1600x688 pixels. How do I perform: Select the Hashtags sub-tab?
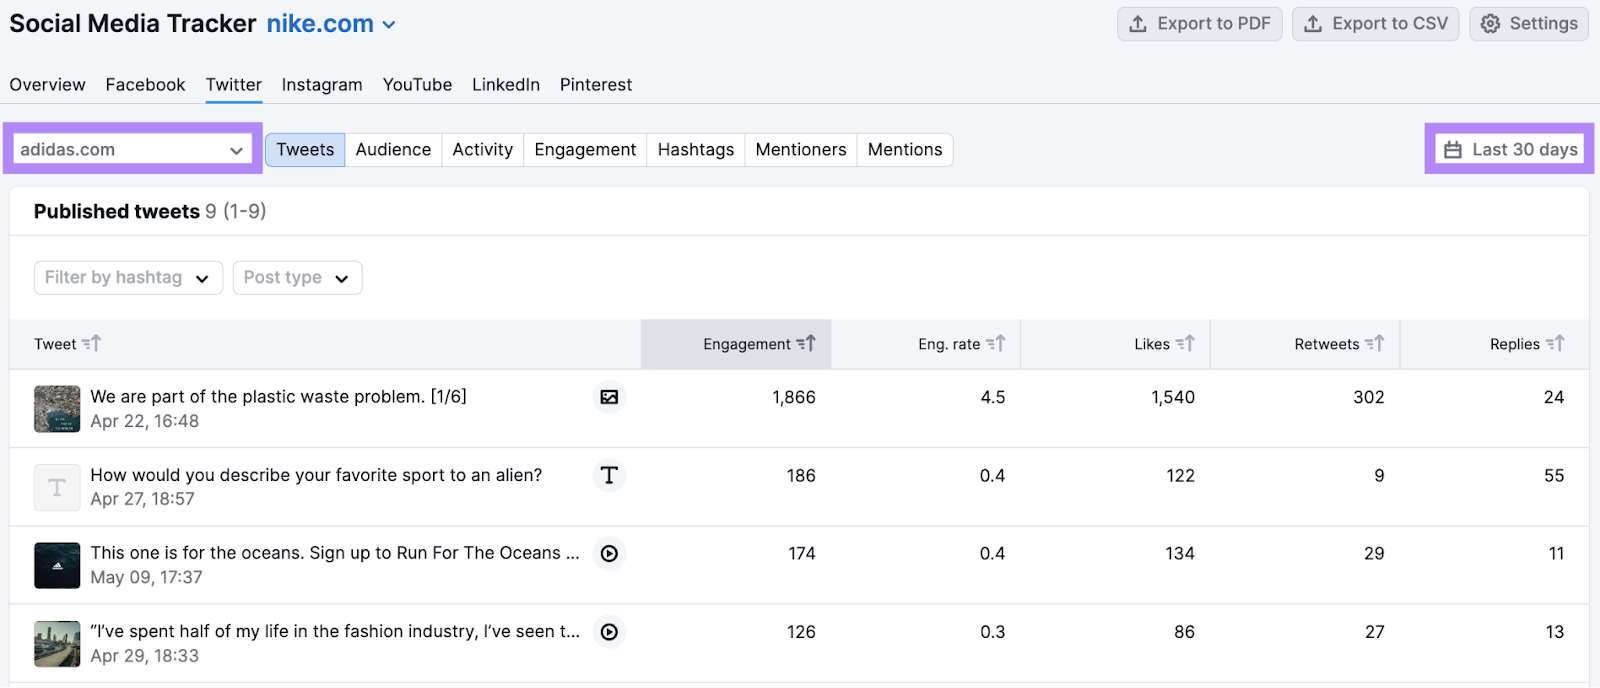(695, 150)
